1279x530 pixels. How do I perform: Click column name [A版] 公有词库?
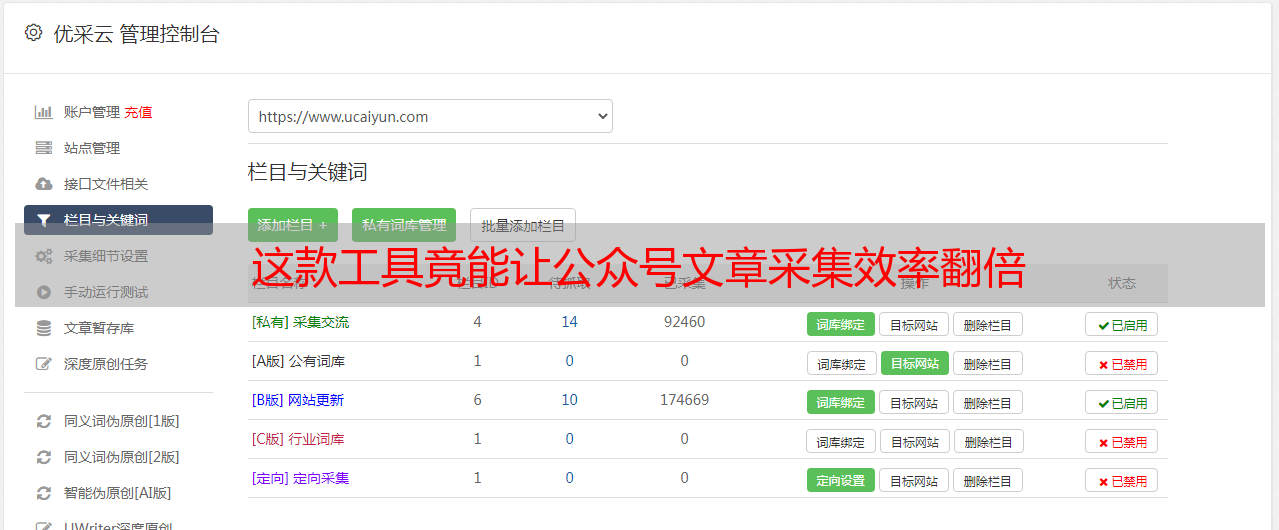click(x=298, y=361)
